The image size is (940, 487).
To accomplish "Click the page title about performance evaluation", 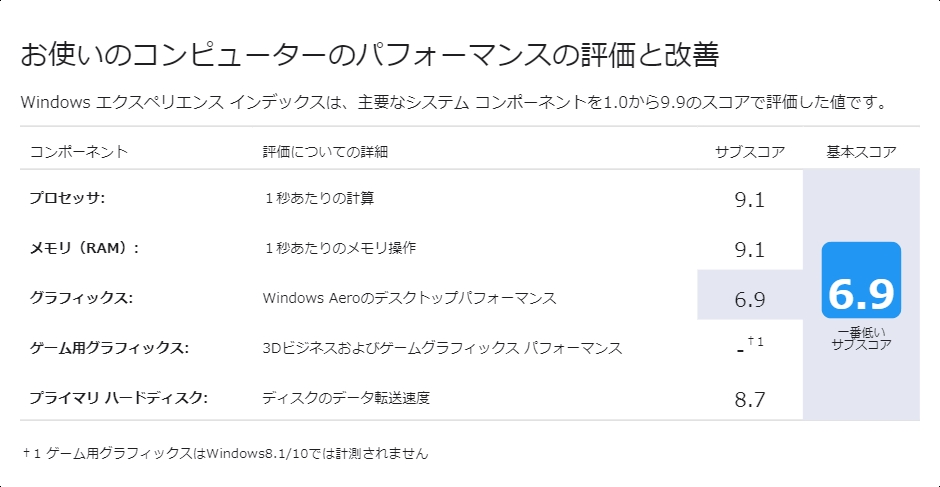I will (369, 56).
